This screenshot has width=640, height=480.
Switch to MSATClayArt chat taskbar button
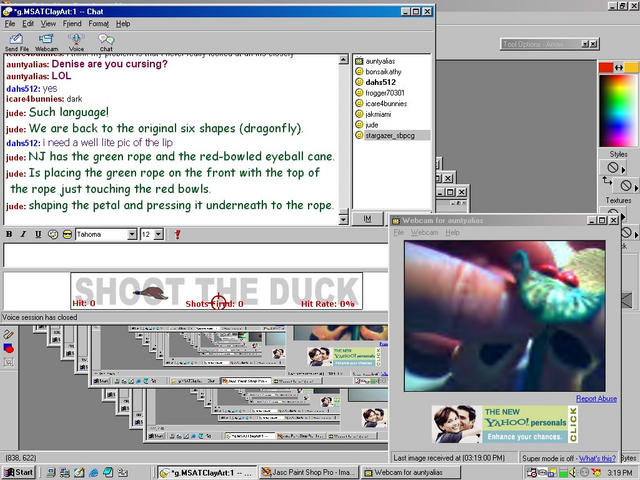click(207, 472)
